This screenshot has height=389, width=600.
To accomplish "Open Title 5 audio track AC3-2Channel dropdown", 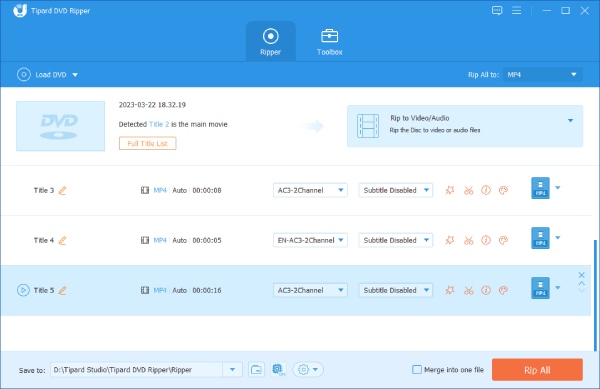I will point(310,290).
